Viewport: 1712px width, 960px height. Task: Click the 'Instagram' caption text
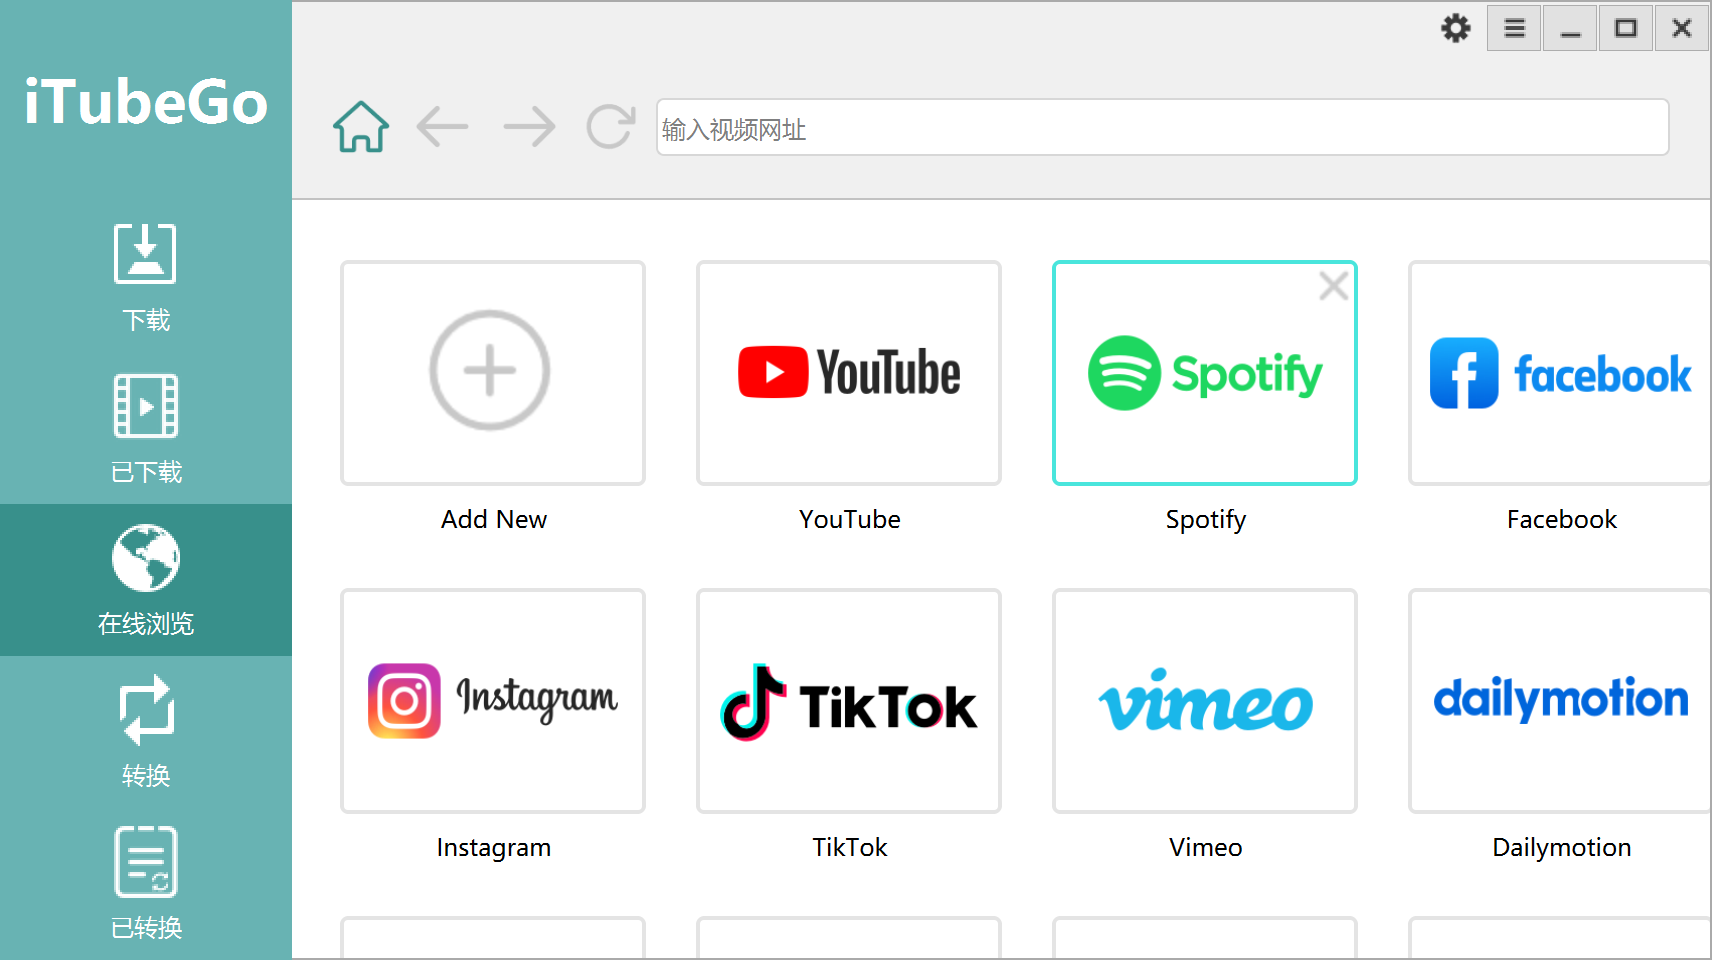(494, 848)
